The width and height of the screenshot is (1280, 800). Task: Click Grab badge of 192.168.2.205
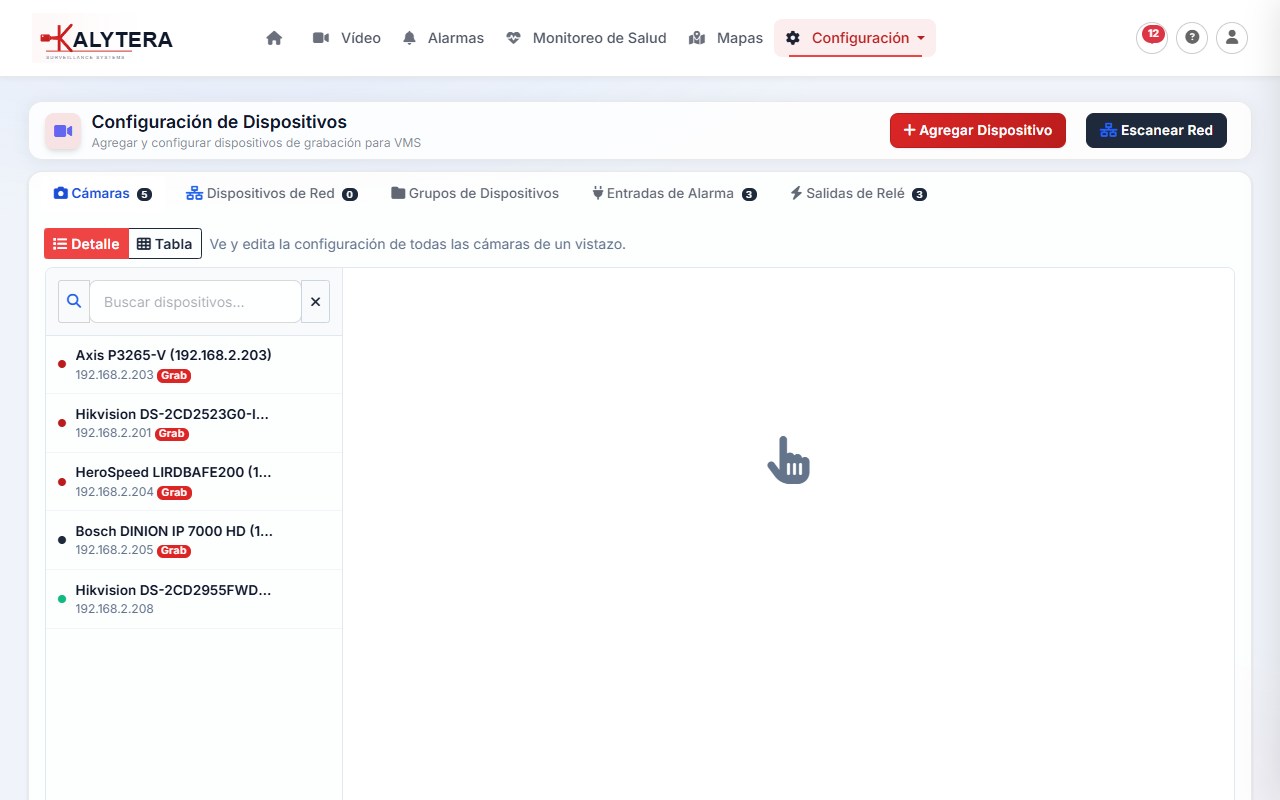click(x=174, y=551)
